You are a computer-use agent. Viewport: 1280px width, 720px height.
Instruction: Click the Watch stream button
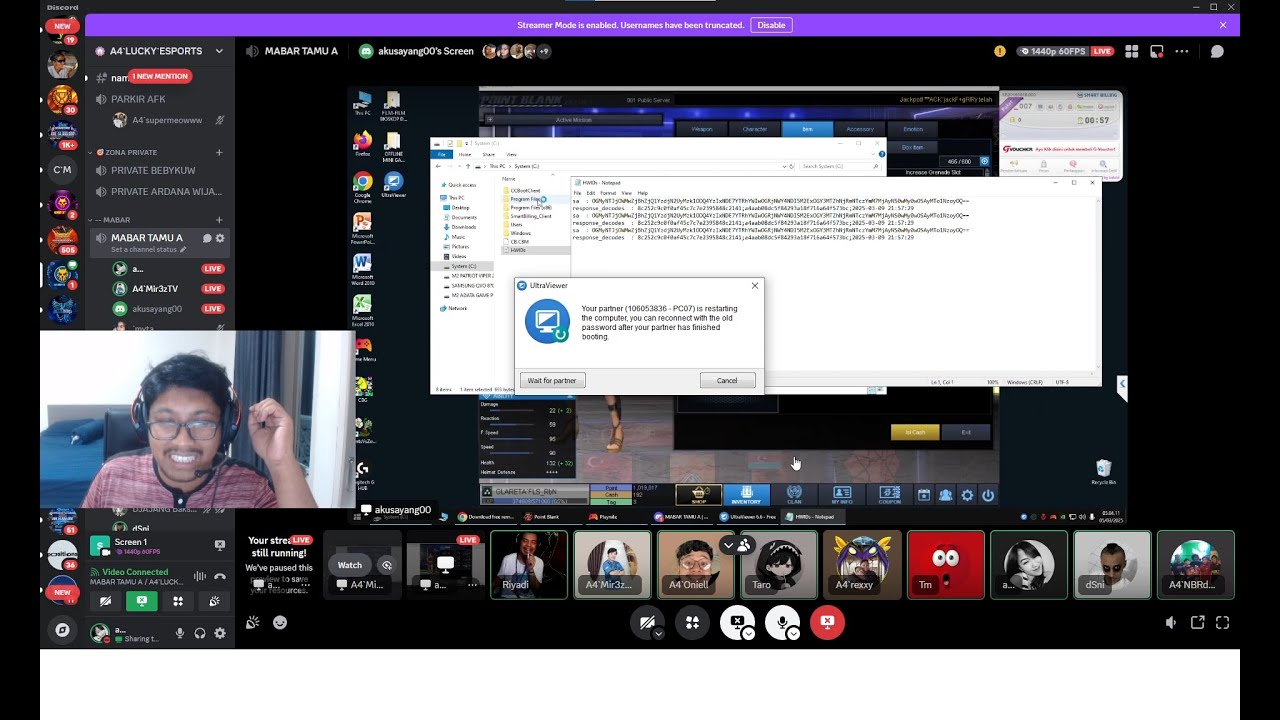[x=350, y=565]
